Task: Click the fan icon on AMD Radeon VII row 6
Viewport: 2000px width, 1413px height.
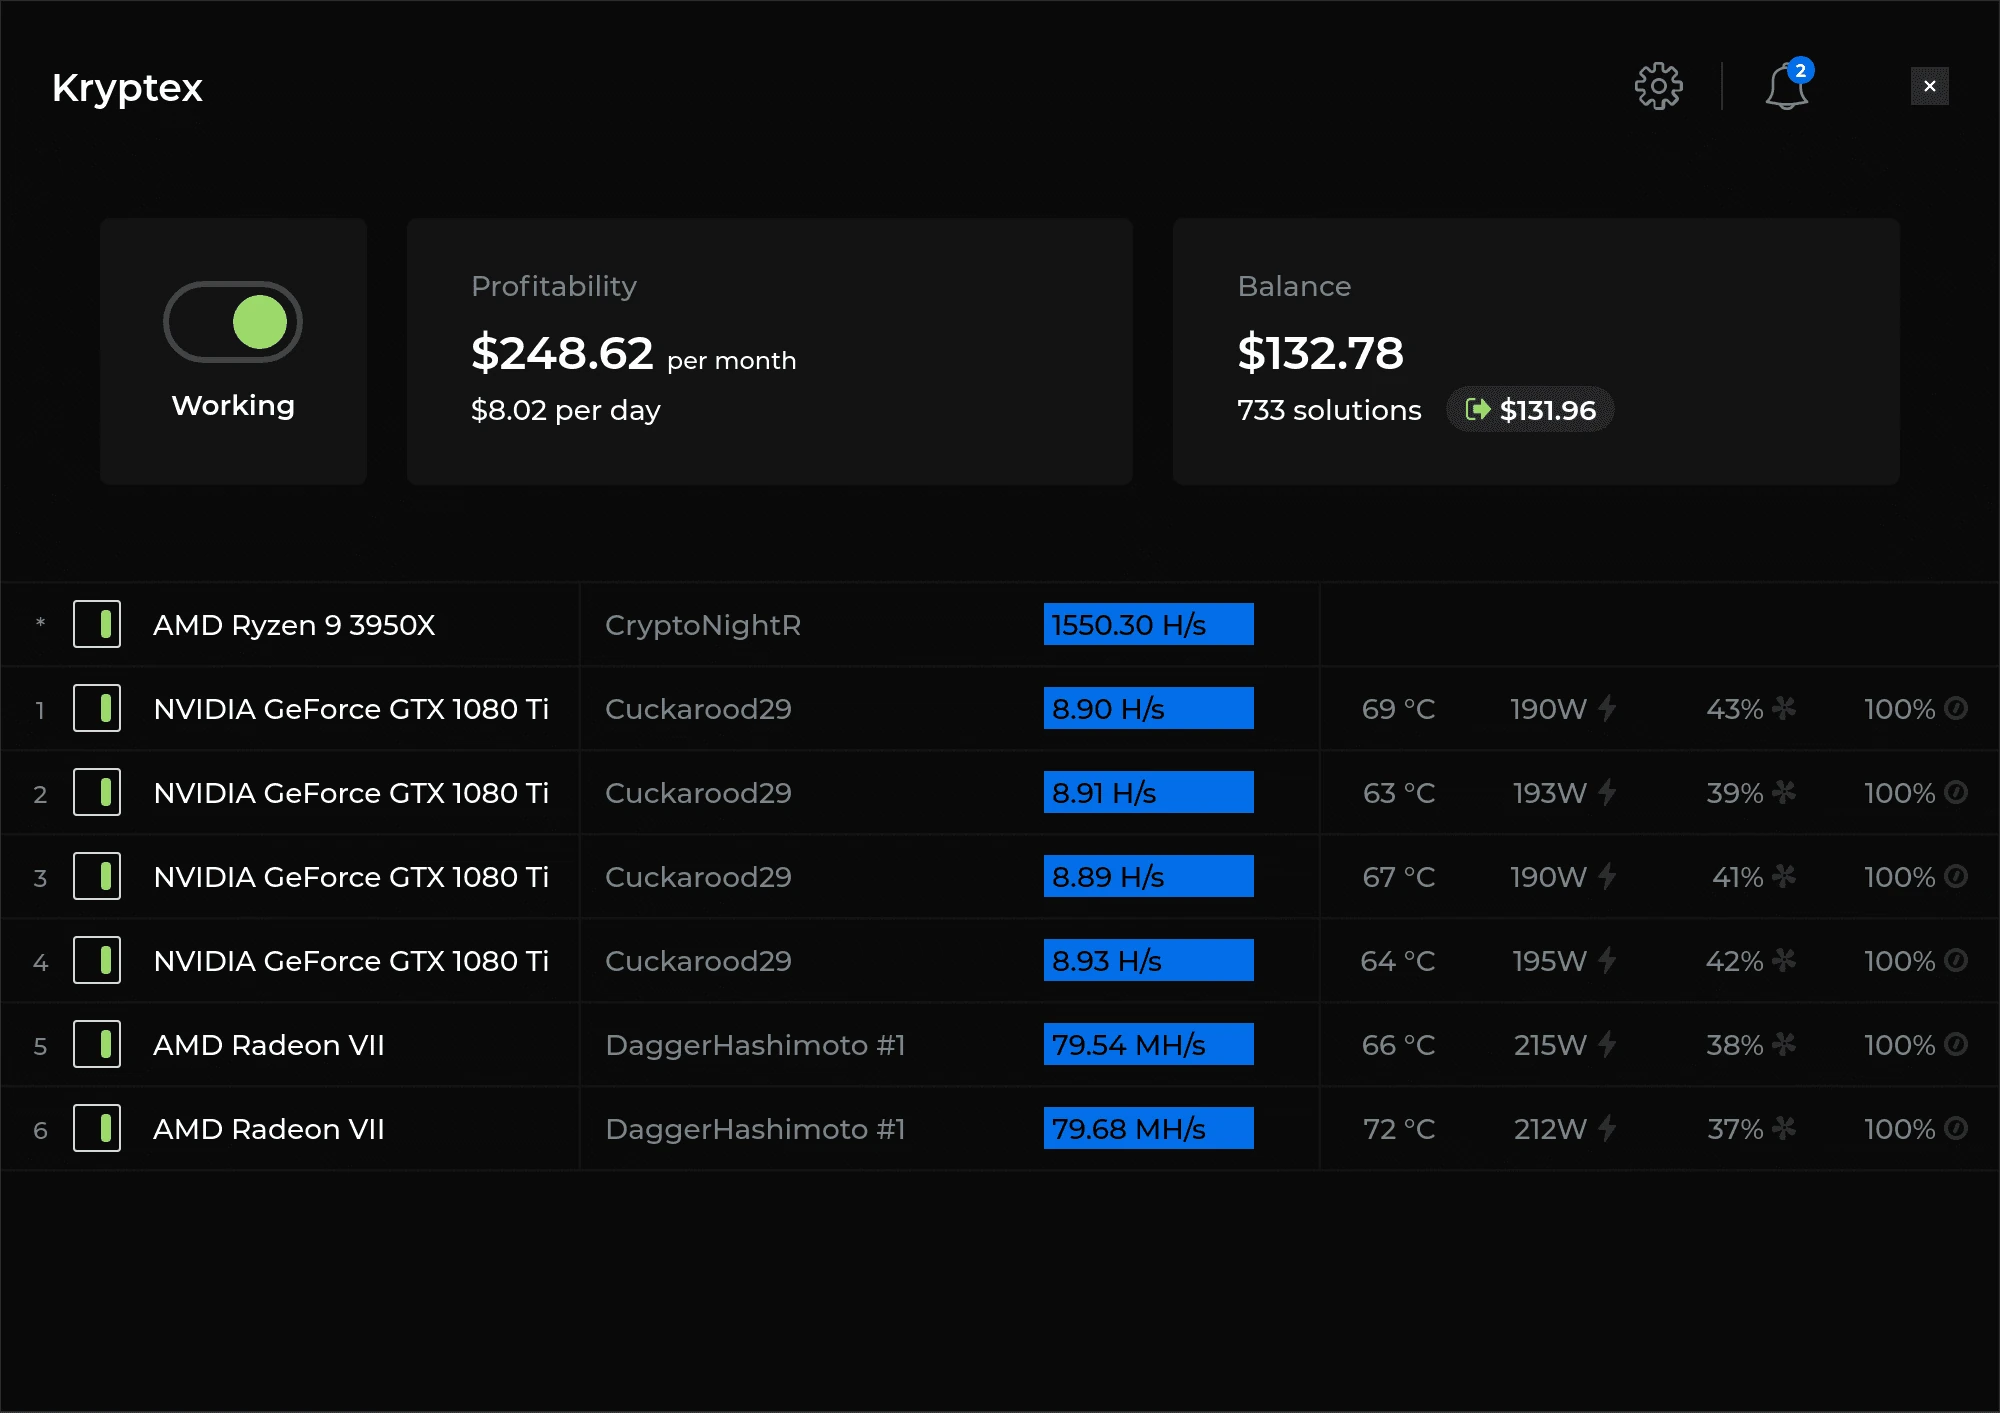Action: (x=1784, y=1128)
